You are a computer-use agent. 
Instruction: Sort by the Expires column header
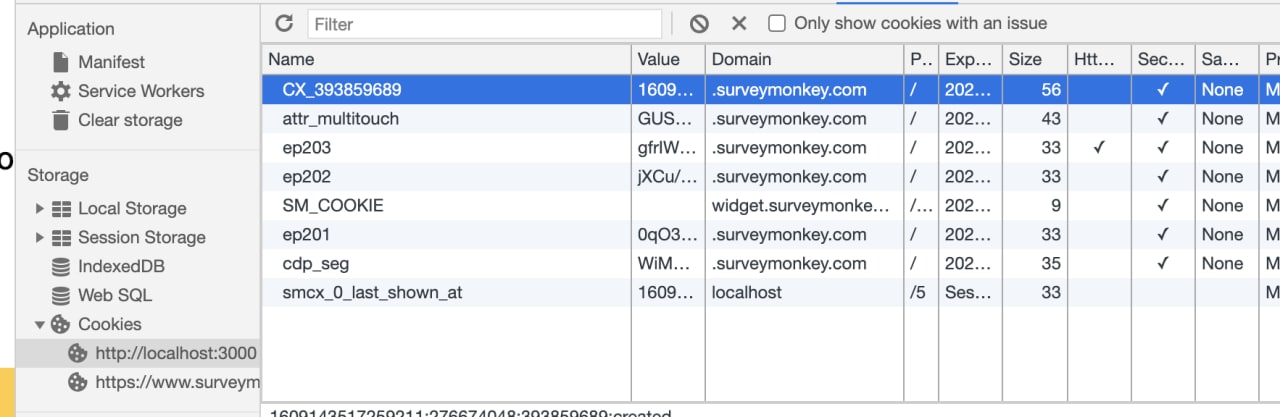970,59
